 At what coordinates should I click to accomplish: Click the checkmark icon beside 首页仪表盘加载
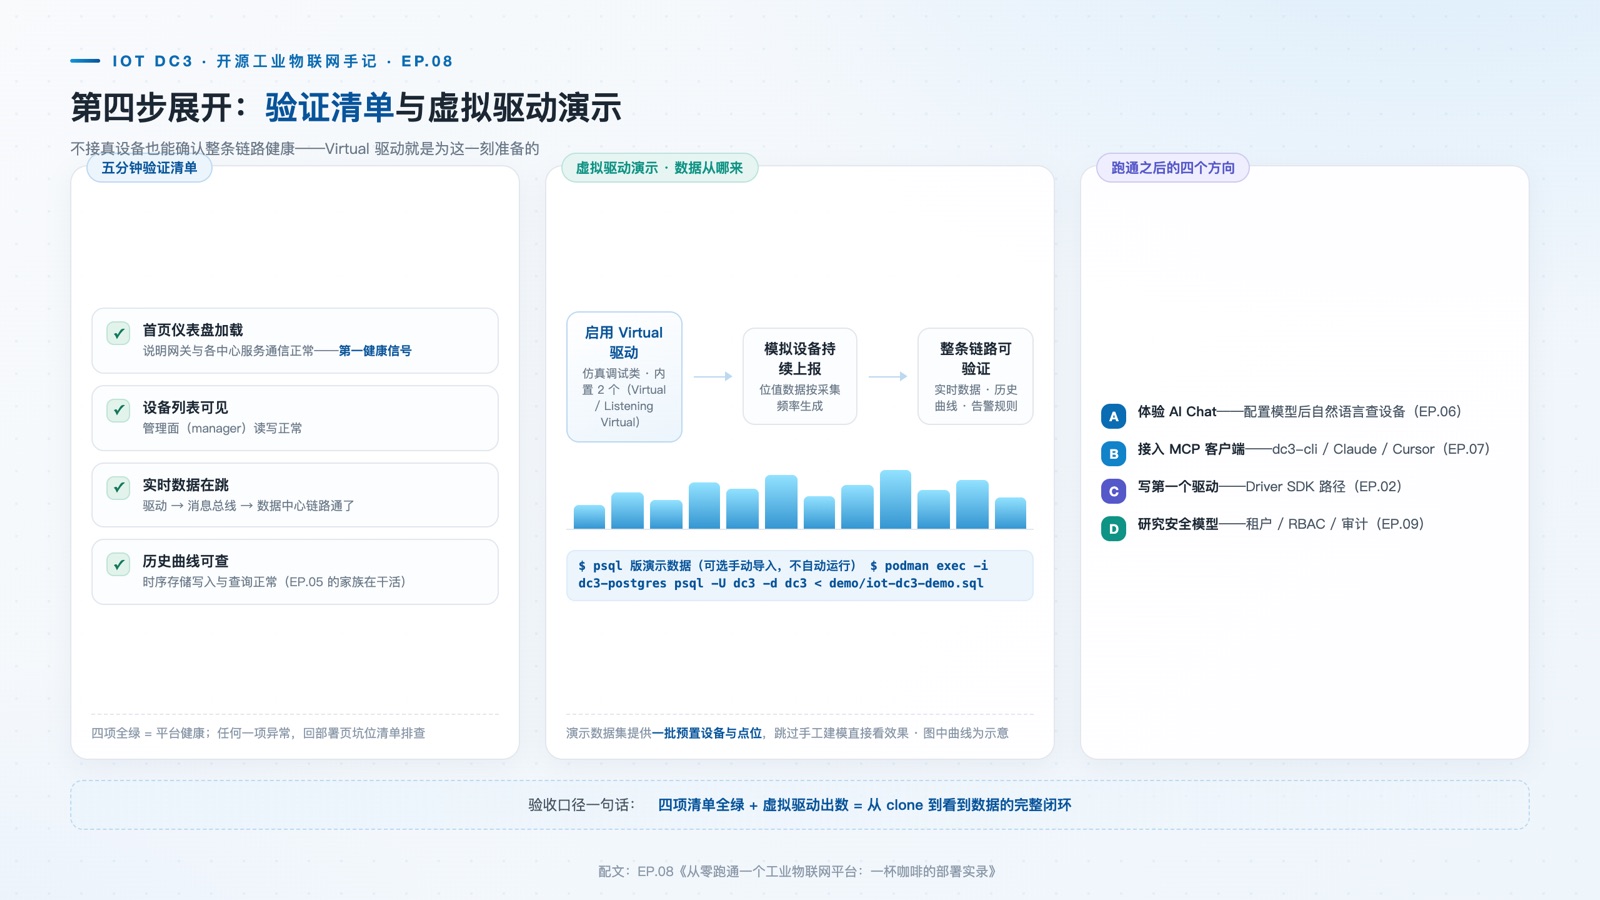tap(118, 333)
